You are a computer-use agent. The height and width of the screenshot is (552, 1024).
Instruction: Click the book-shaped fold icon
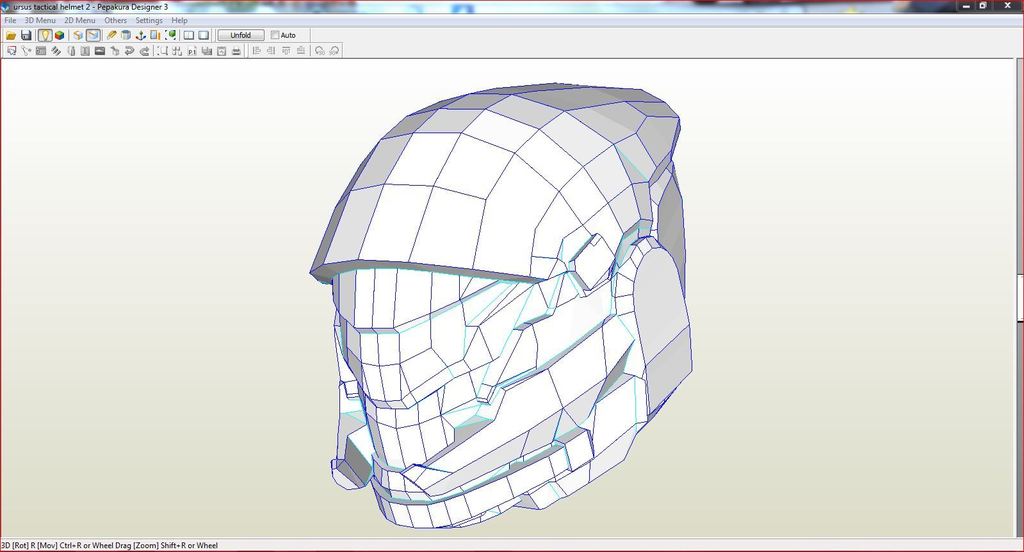pos(85,51)
